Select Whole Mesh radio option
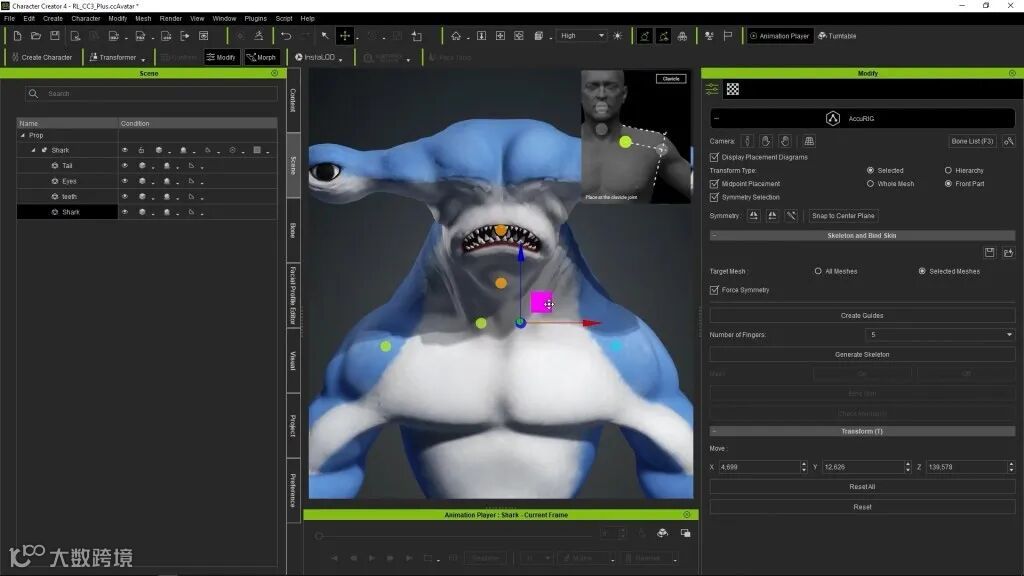Image resolution: width=1024 pixels, height=576 pixels. (x=871, y=184)
